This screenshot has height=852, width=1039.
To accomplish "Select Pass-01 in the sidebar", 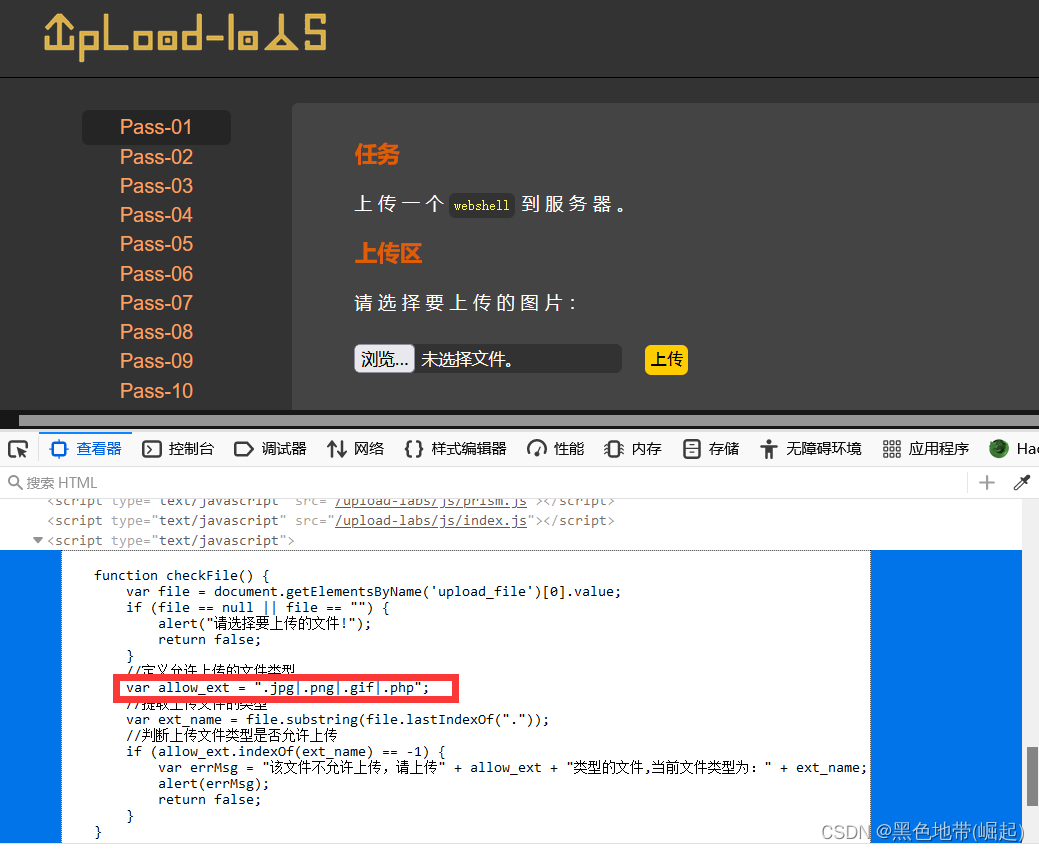I will coord(156,127).
